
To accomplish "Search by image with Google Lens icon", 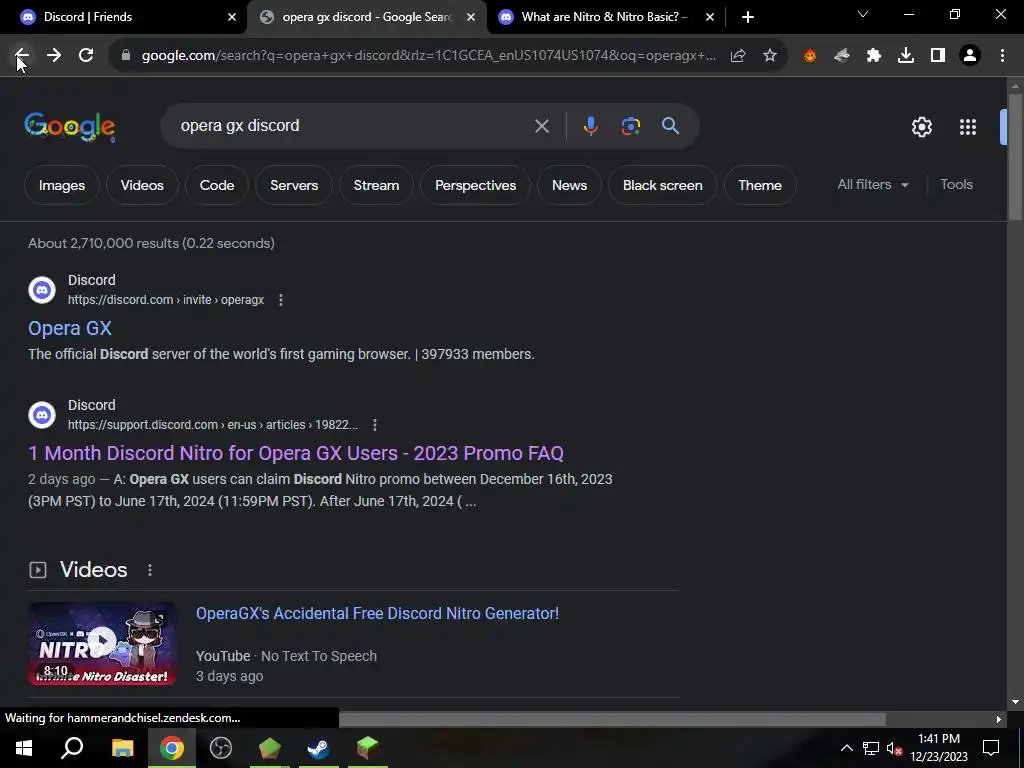I will pos(630,126).
